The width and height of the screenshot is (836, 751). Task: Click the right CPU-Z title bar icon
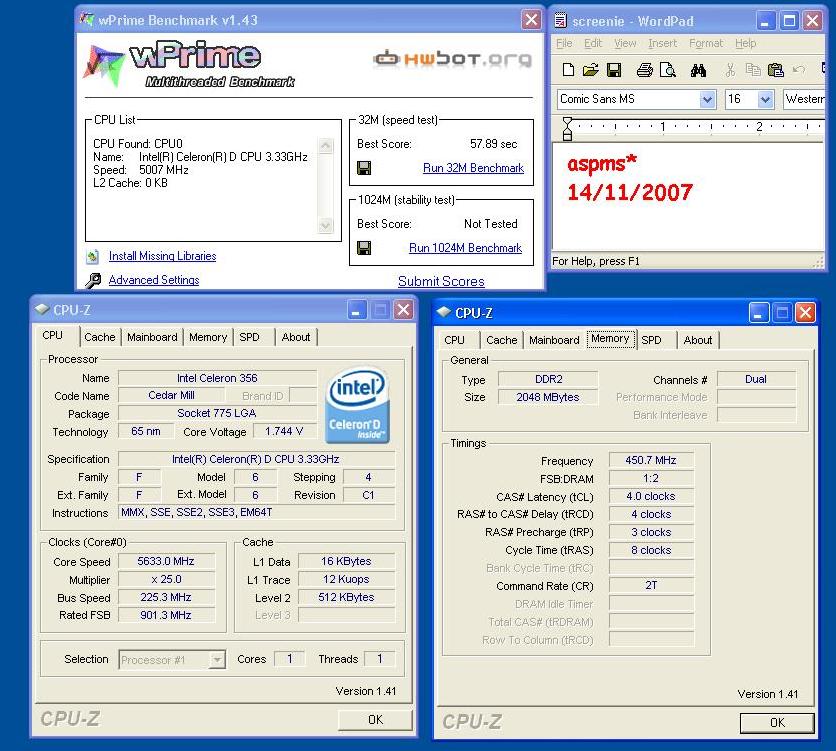click(x=444, y=312)
